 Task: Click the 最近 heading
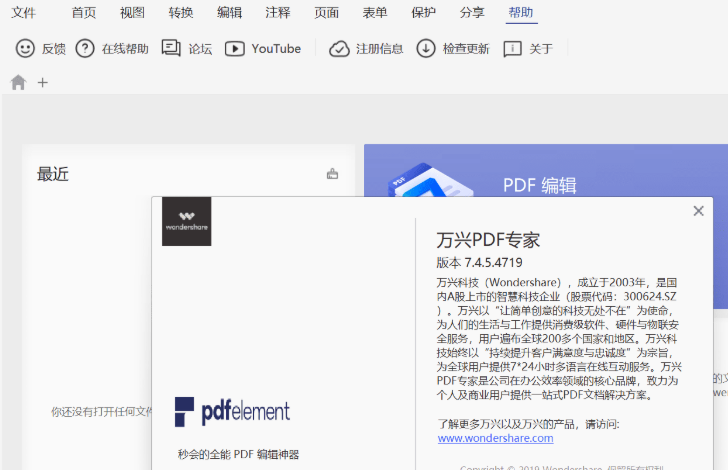click(x=53, y=174)
